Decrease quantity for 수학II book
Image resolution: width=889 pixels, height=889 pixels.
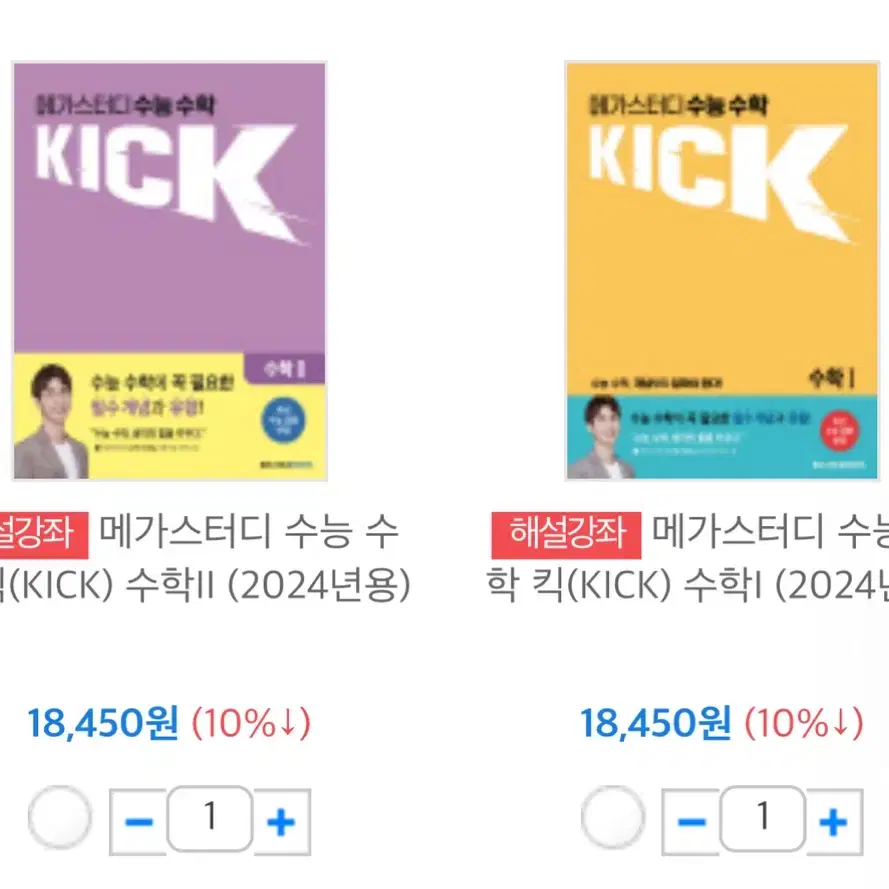[138, 821]
